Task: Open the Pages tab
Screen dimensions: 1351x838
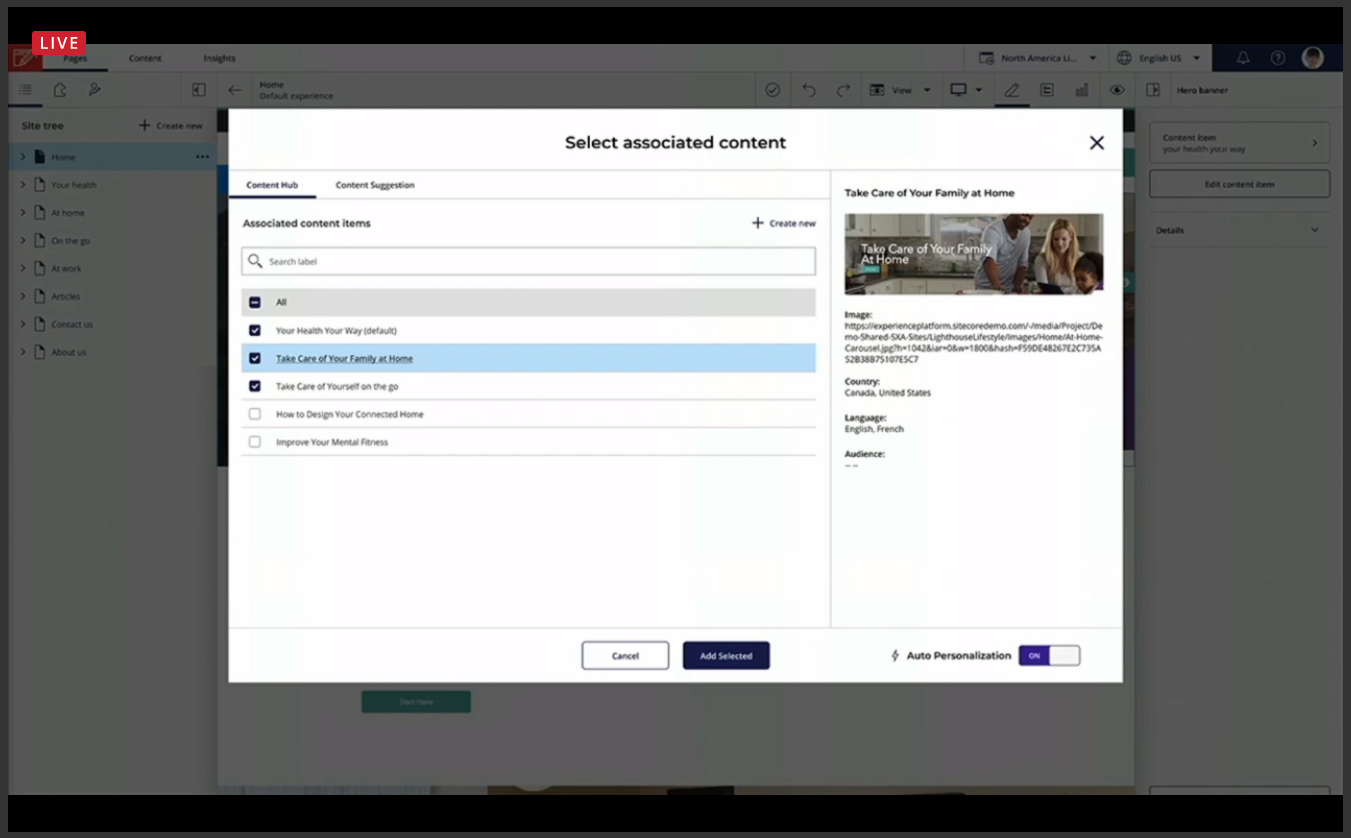Action: 75,59
